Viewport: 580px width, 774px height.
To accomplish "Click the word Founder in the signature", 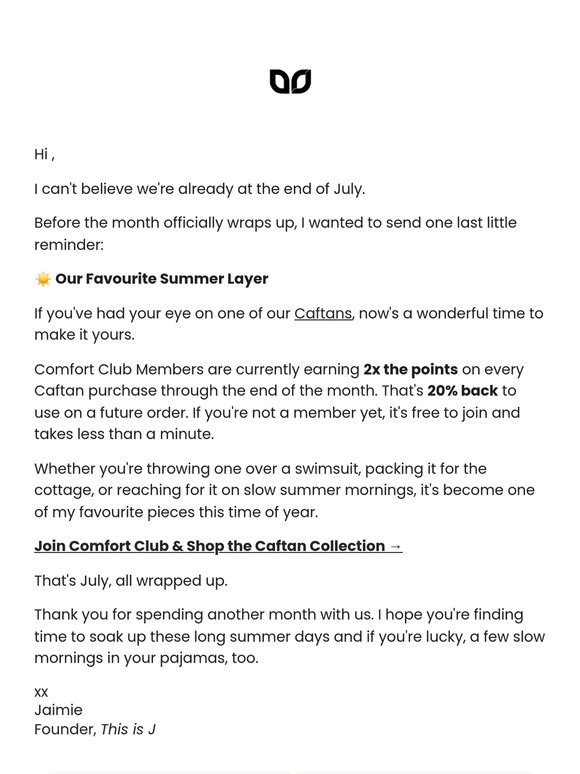I will (64, 729).
